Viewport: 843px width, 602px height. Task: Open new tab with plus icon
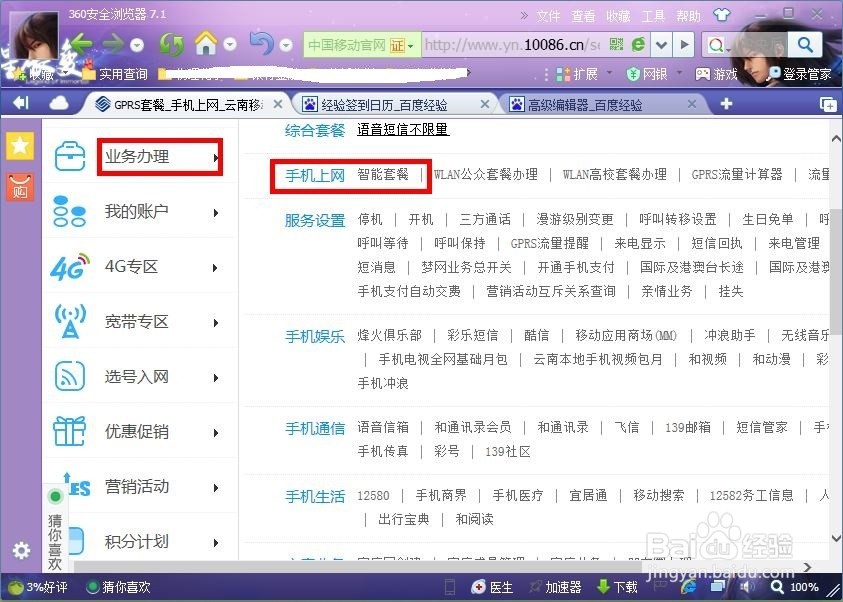[726, 103]
